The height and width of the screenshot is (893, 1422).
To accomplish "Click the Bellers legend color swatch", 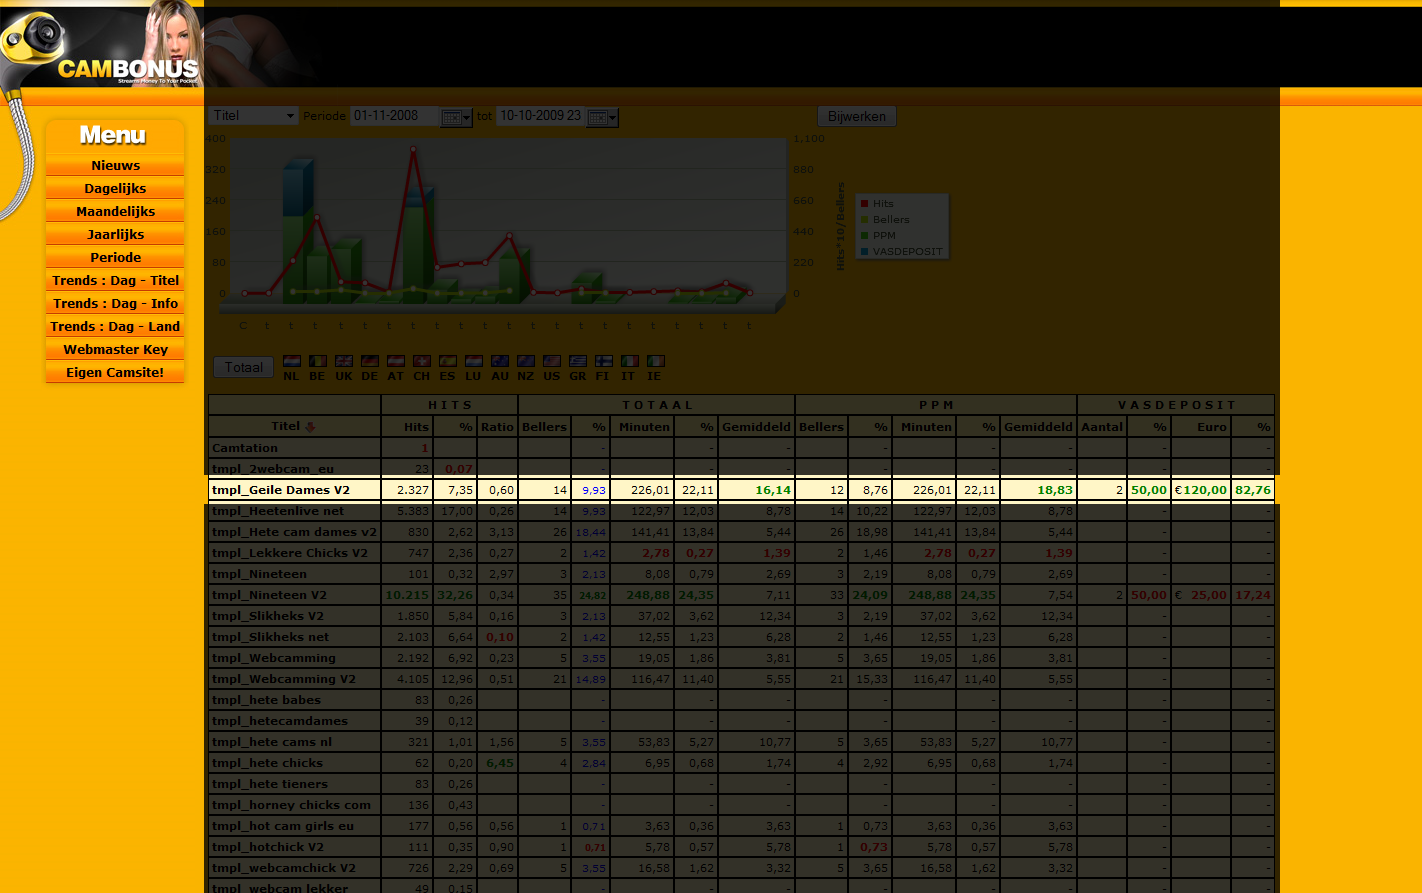I will 865,220.
